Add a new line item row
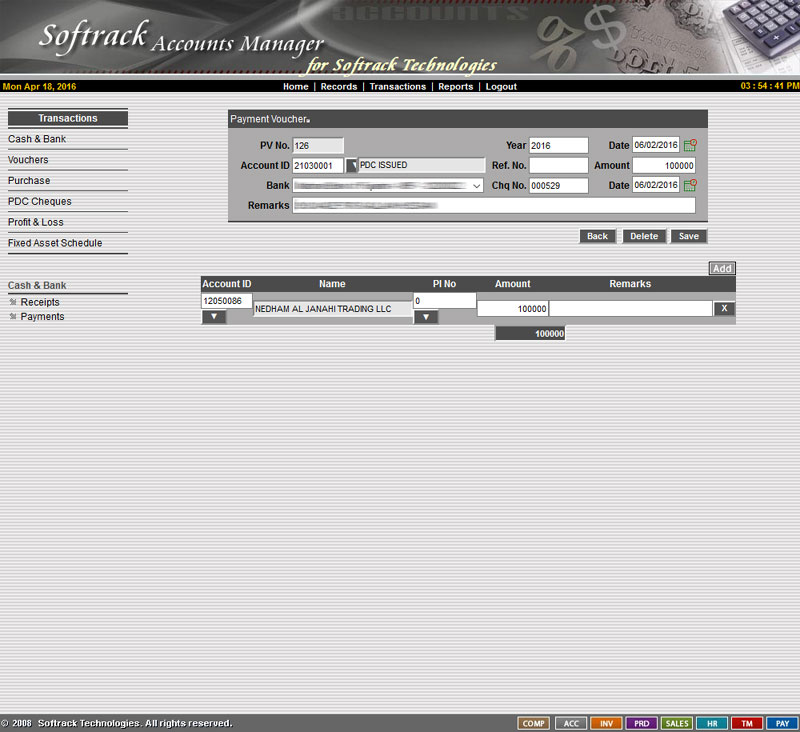The height and width of the screenshot is (732, 800). (722, 269)
